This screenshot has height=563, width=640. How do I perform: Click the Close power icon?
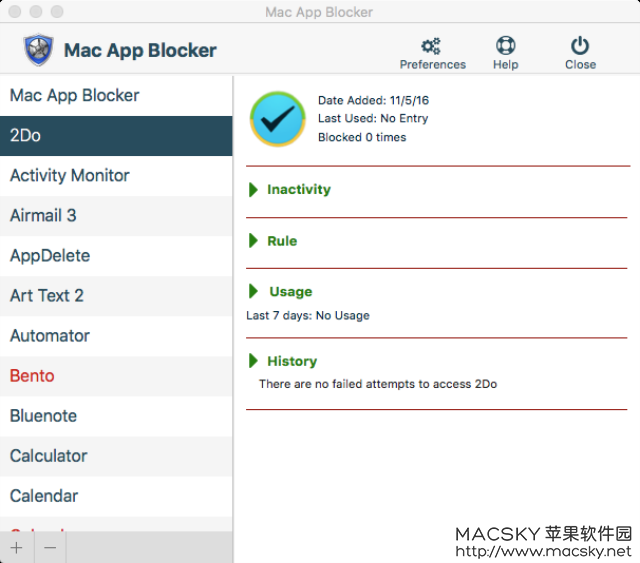coord(580,45)
